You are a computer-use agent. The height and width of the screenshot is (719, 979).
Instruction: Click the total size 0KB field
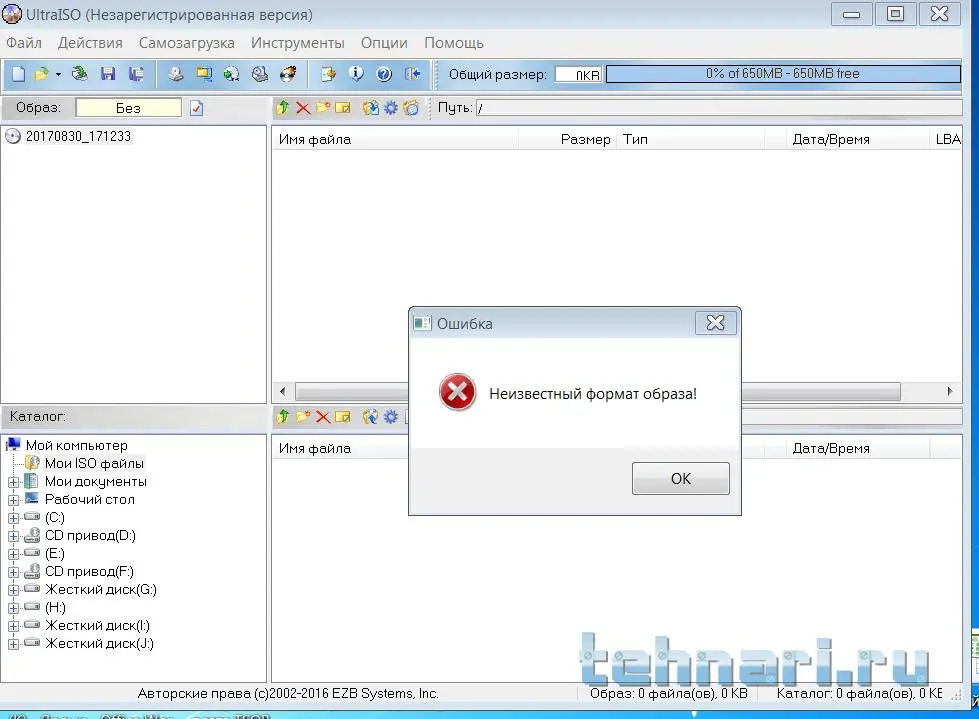[578, 74]
